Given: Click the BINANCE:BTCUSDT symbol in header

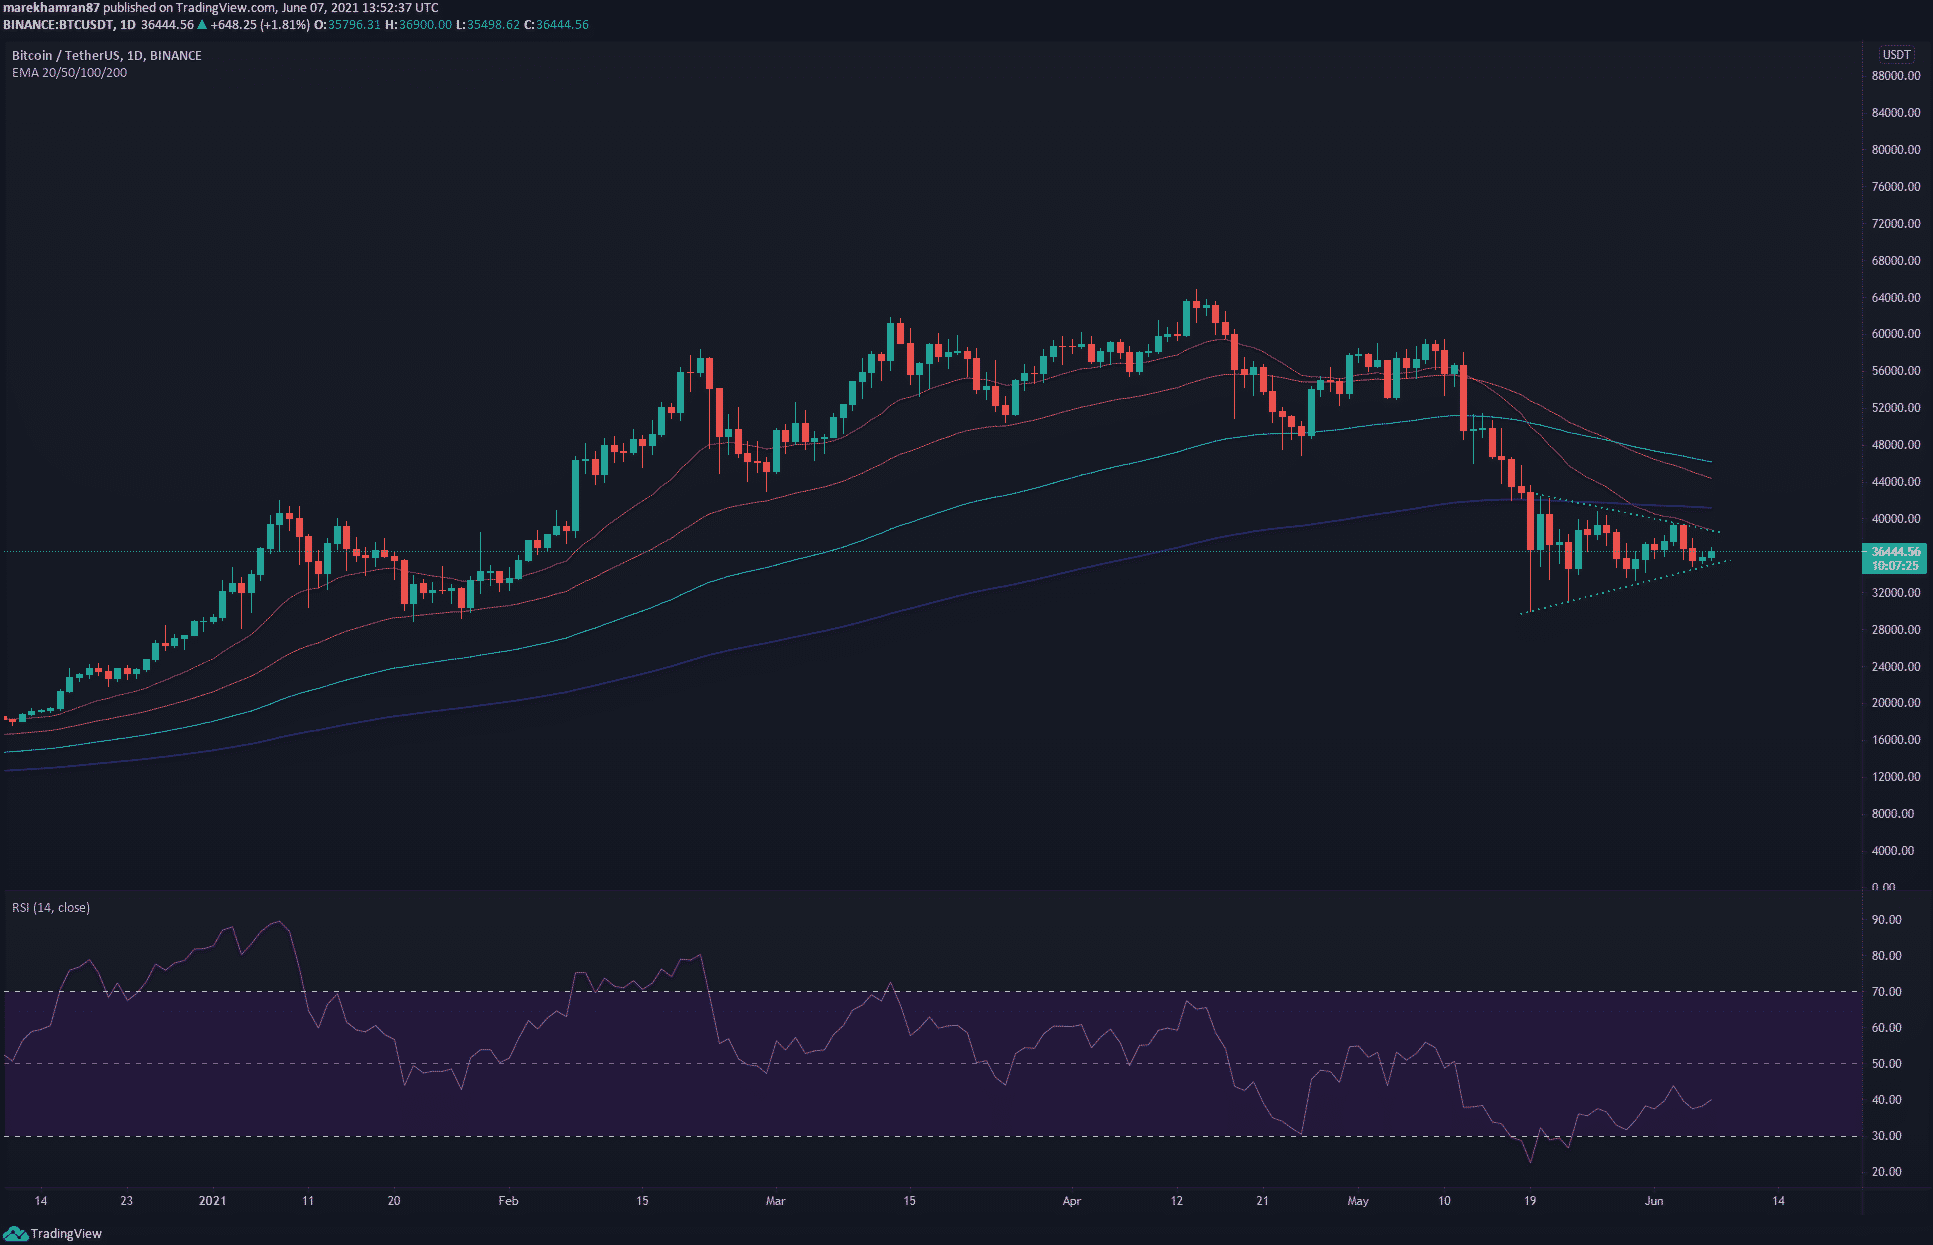Looking at the screenshot, I should tap(58, 24).
